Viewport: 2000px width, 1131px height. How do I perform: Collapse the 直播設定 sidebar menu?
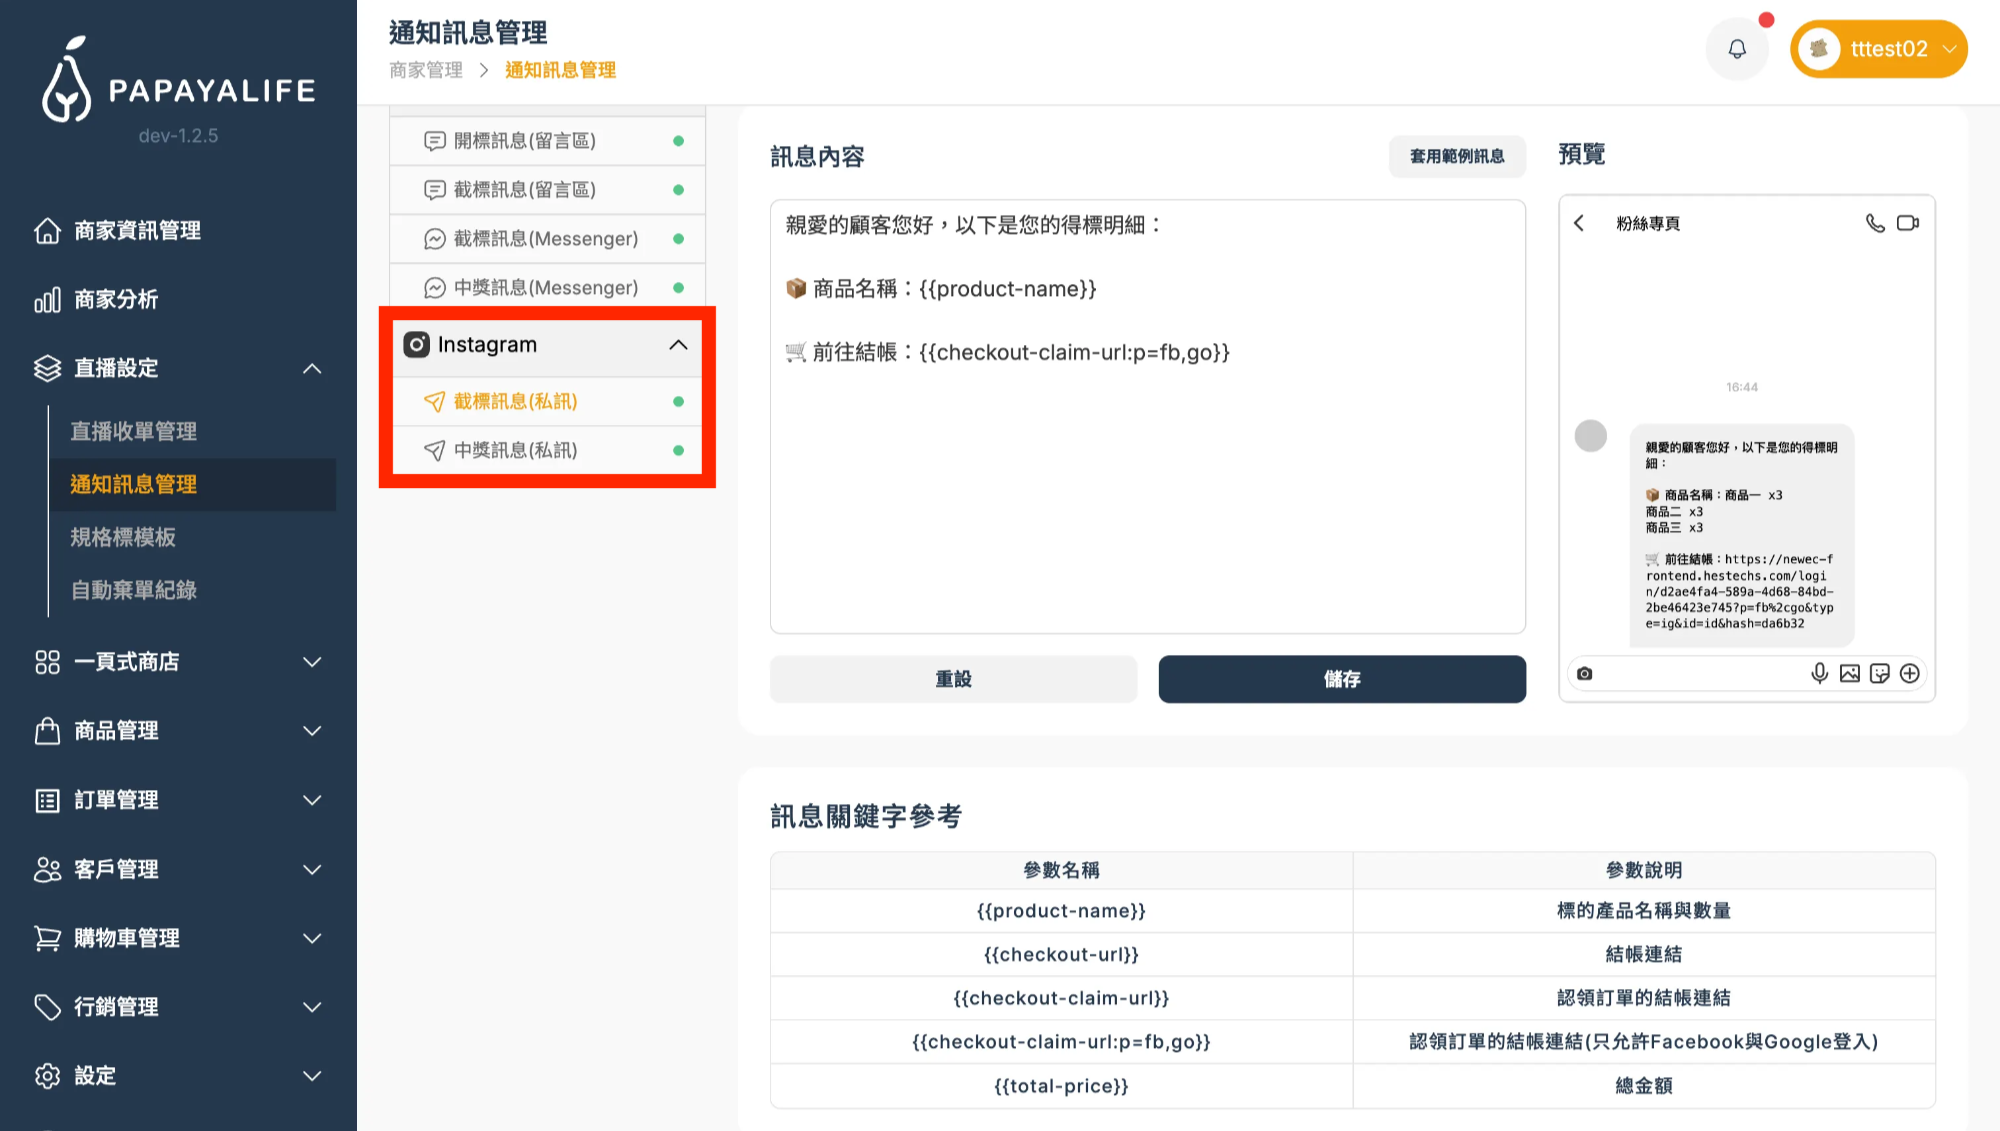(x=312, y=369)
